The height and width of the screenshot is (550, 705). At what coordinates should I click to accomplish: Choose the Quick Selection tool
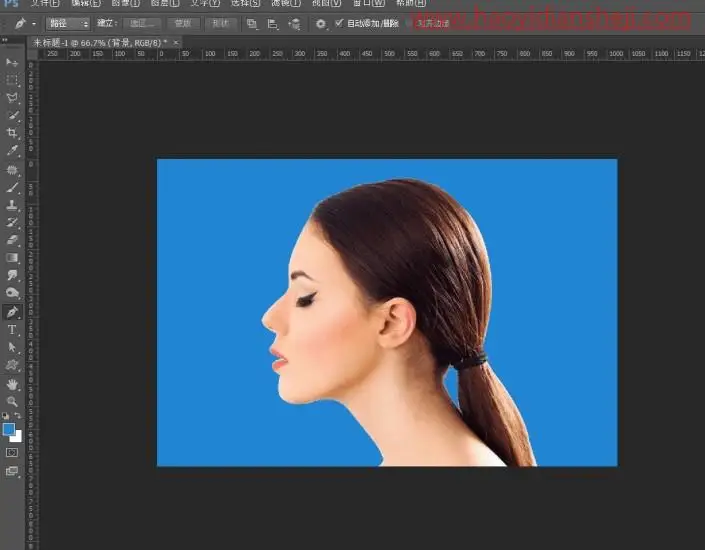click(12, 116)
